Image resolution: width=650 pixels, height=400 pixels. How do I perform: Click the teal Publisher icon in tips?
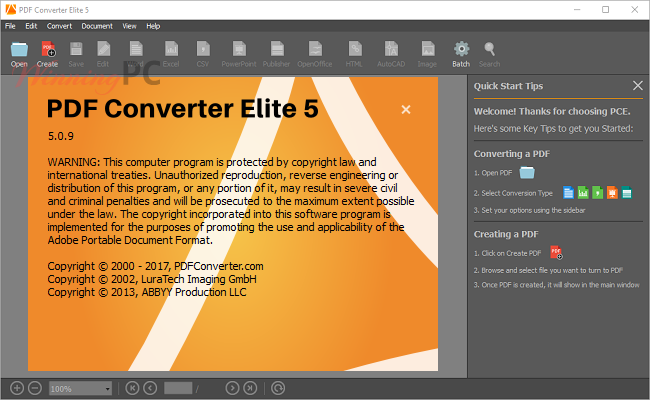point(627,192)
